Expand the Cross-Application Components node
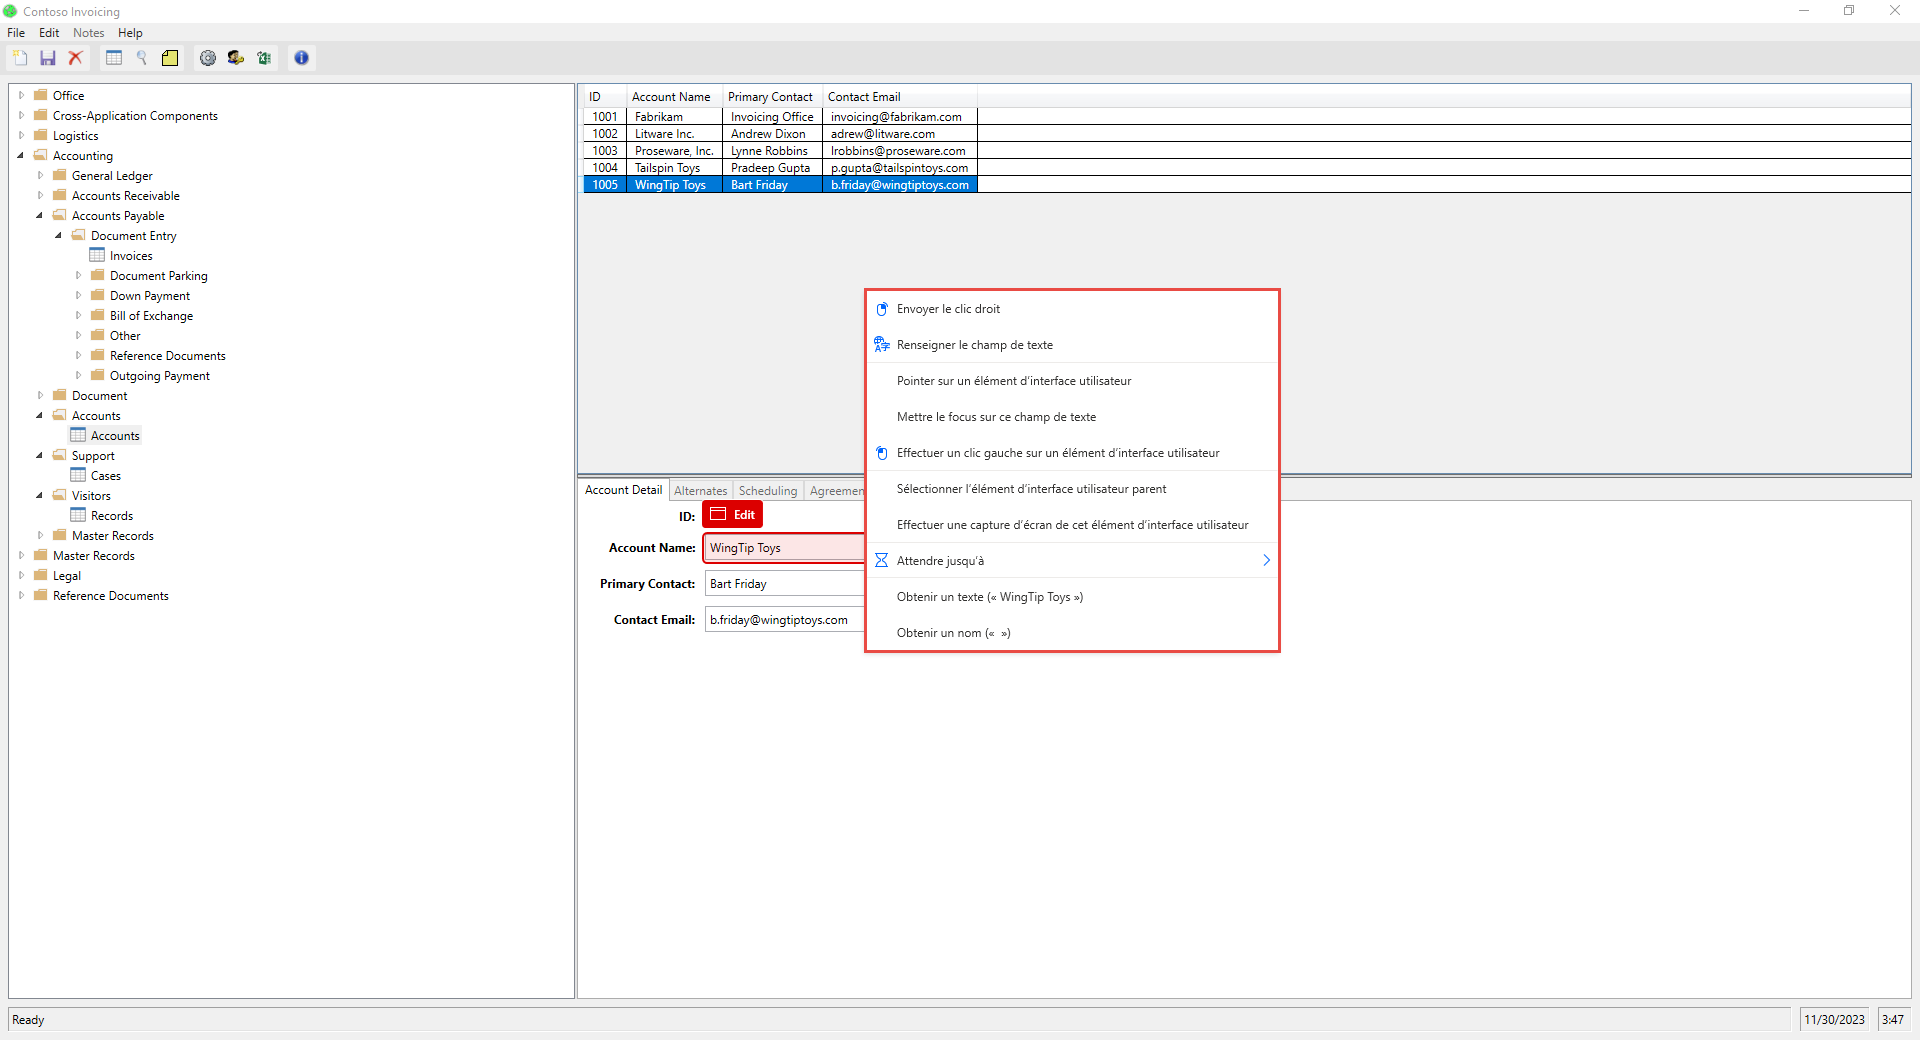Screen dimensions: 1920x1040 coord(21,116)
